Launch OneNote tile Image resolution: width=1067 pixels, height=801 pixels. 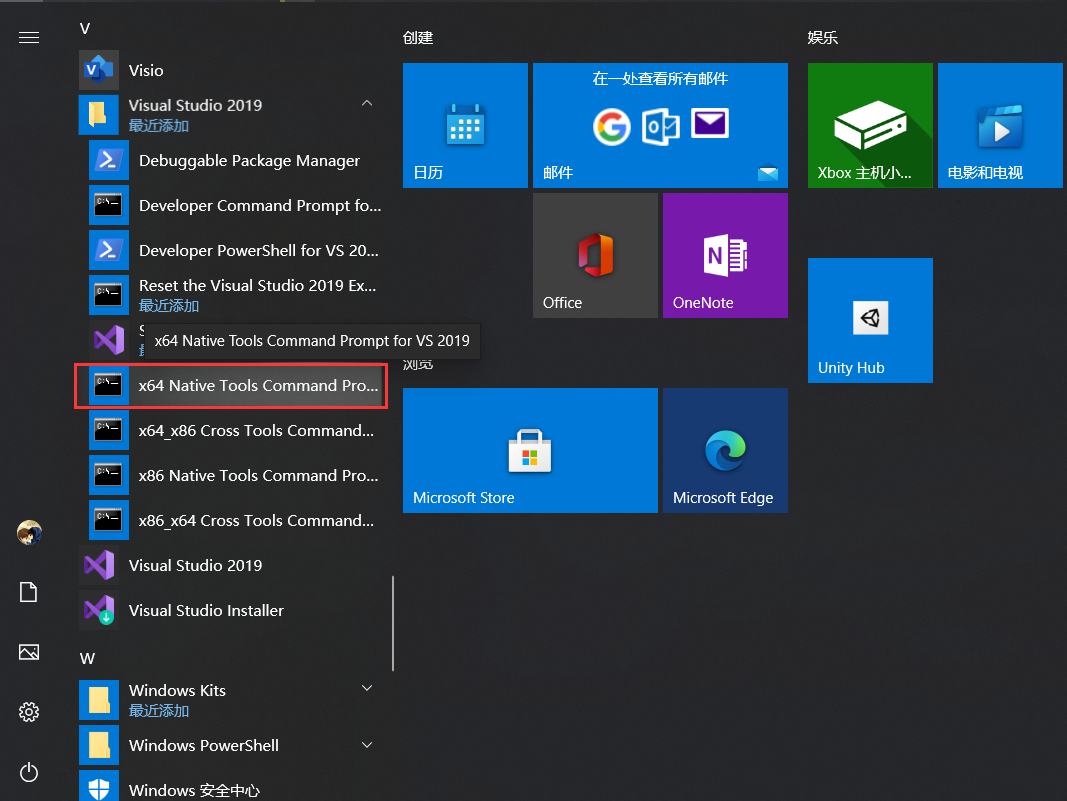pos(725,255)
